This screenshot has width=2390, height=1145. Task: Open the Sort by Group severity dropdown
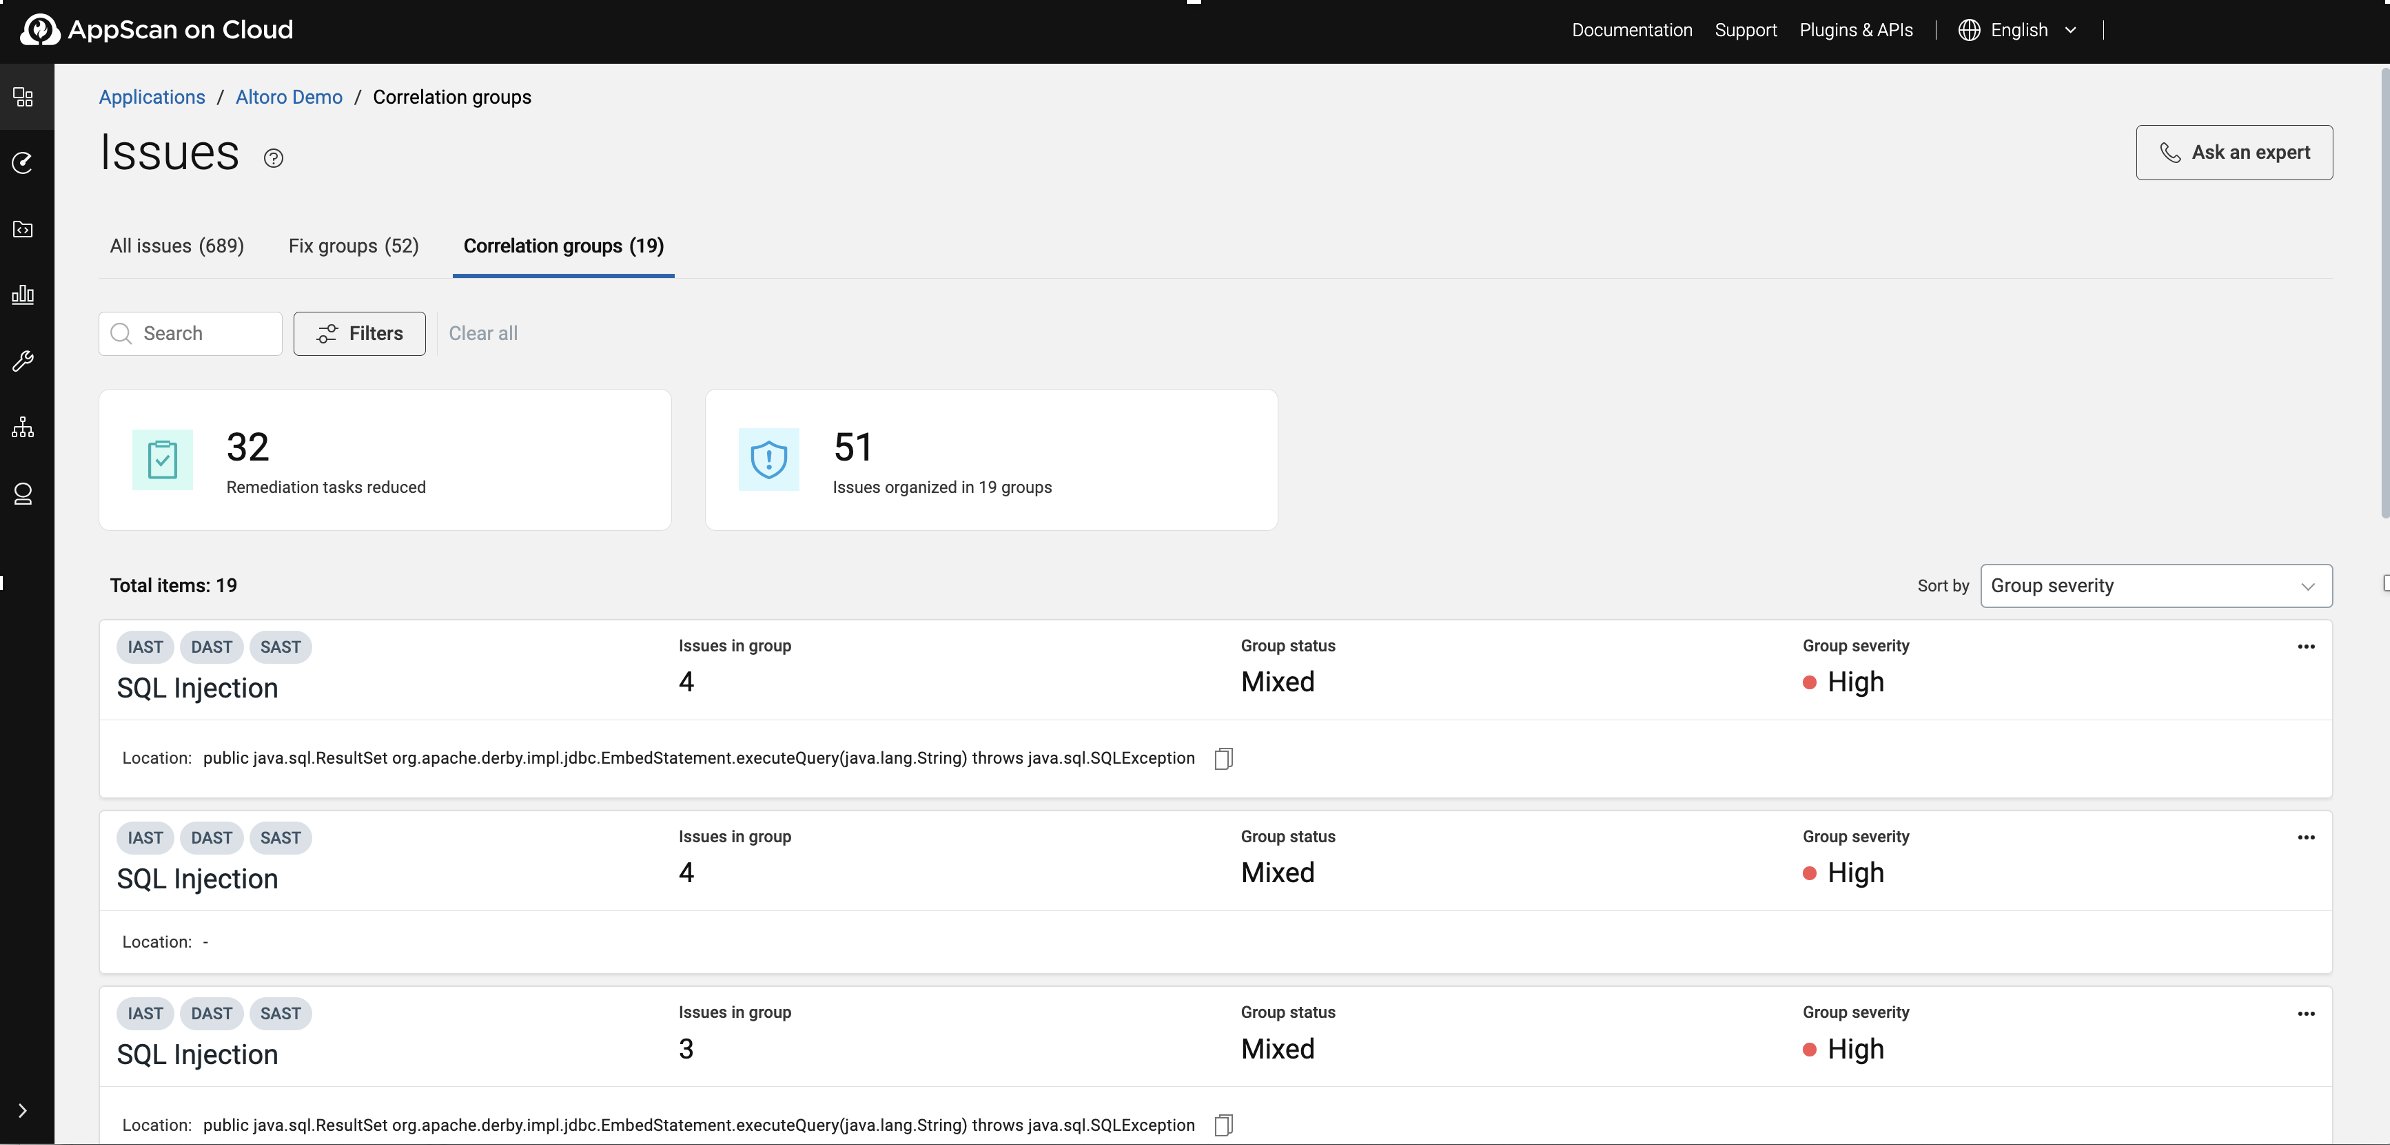(2155, 586)
